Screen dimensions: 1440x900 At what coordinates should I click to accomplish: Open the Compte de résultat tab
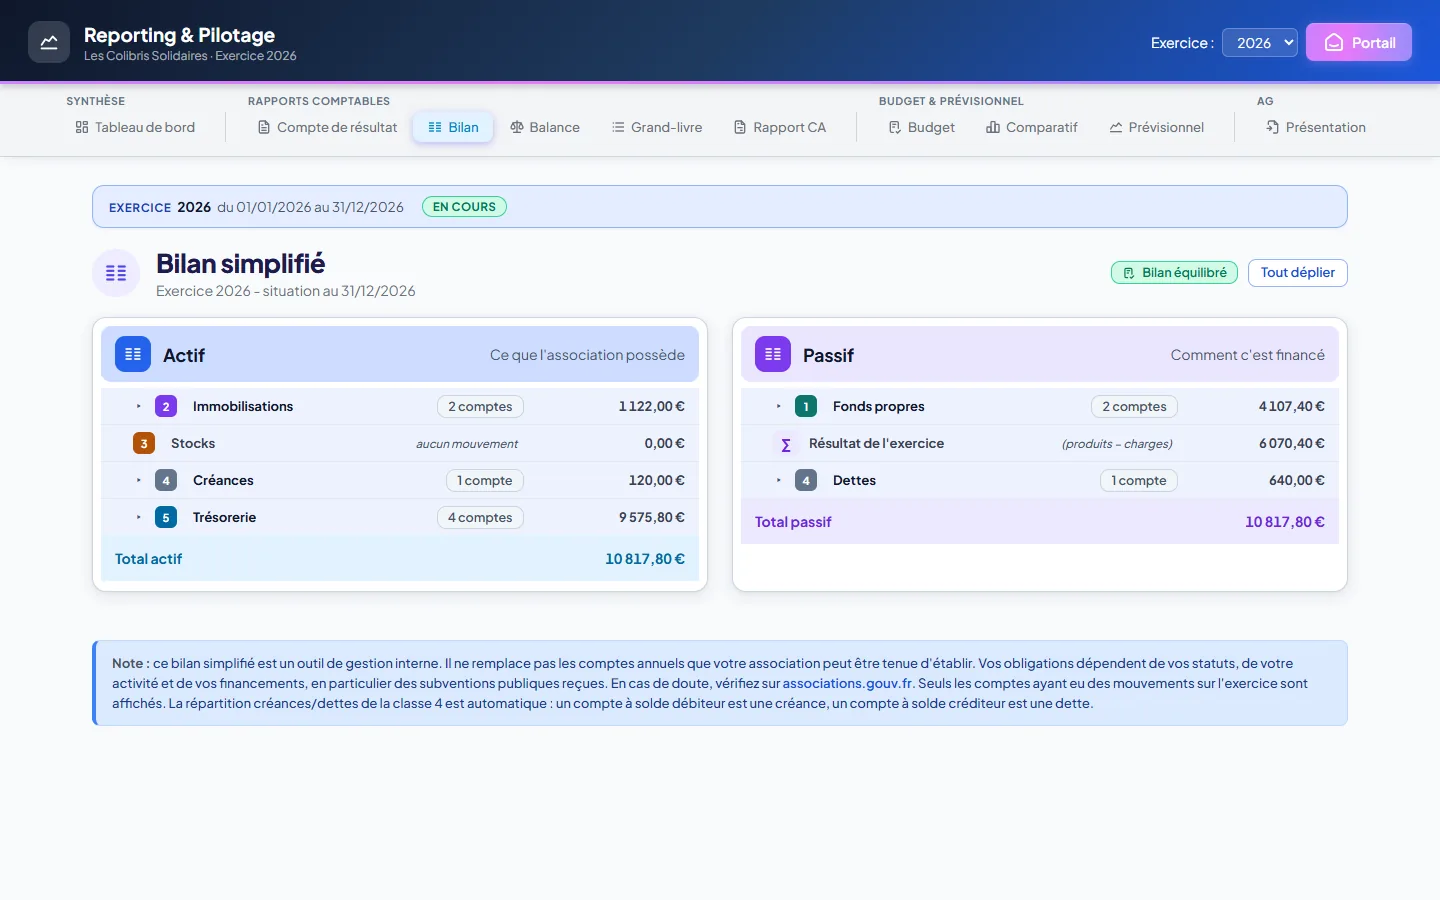tap(328, 127)
